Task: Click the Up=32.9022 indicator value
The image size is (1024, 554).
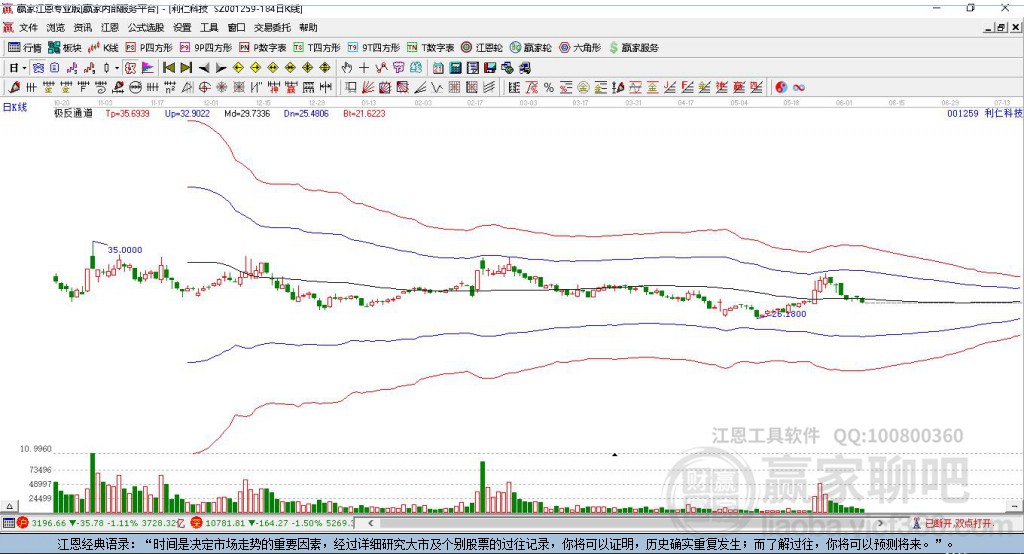Action: tap(187, 114)
